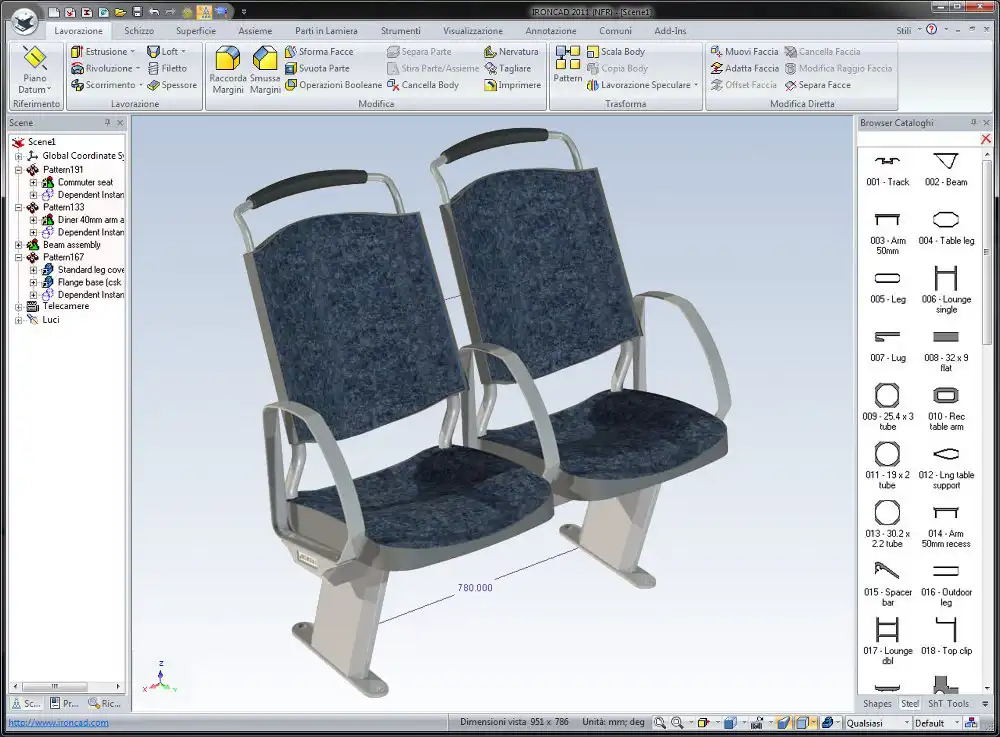Switch to the Shapes catalog tab
This screenshot has width=1000, height=737.
coord(876,704)
